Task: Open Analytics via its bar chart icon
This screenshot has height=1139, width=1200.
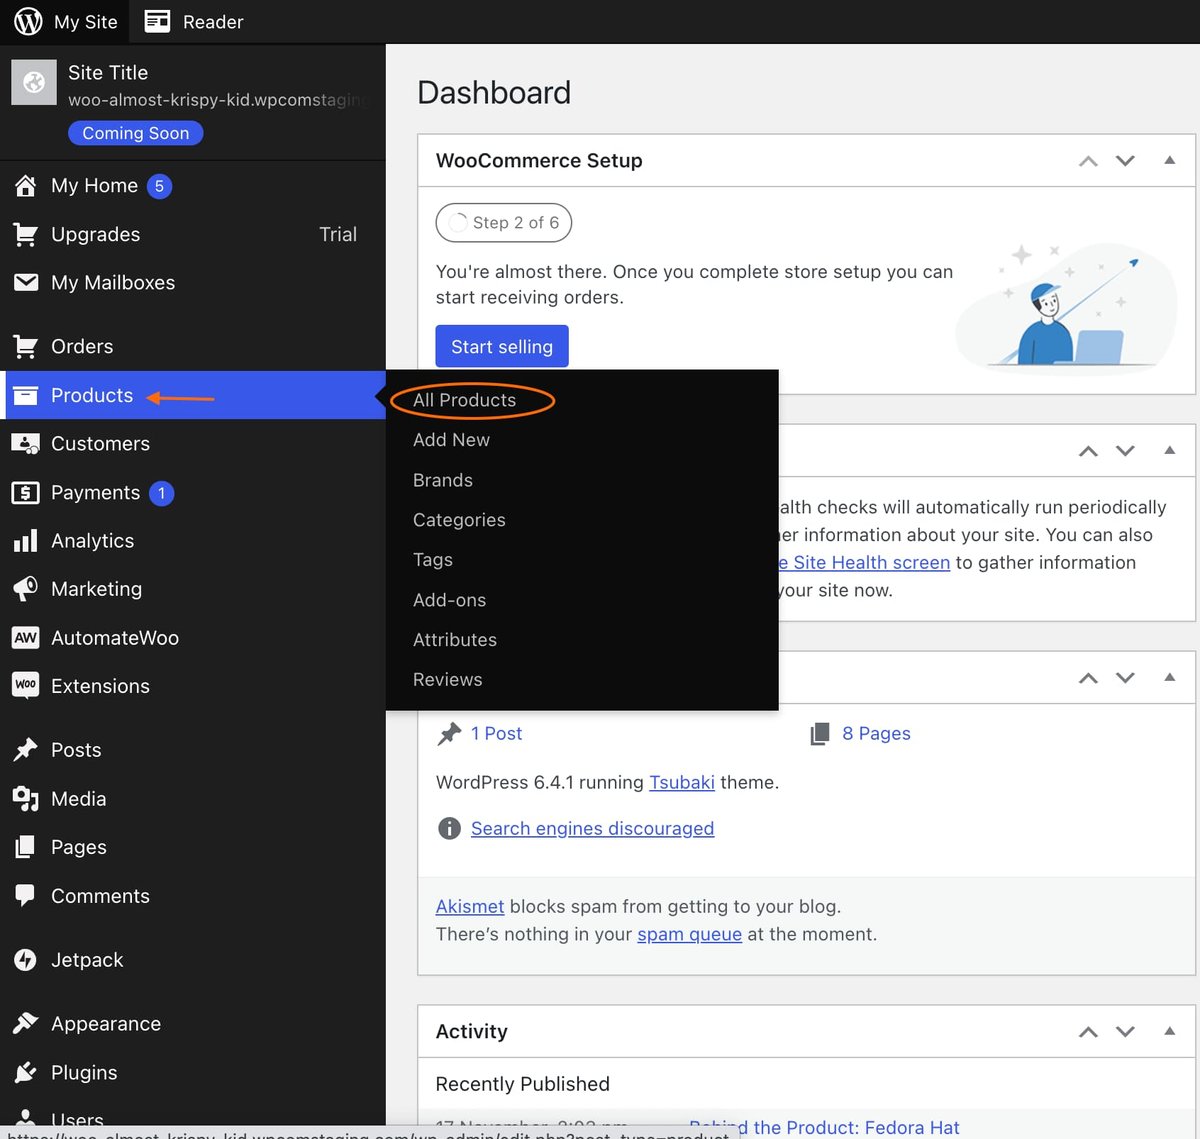Action: click(27, 541)
